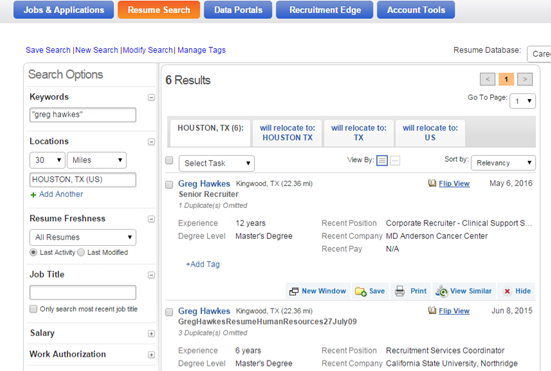Click the Save folder icon

click(x=361, y=291)
